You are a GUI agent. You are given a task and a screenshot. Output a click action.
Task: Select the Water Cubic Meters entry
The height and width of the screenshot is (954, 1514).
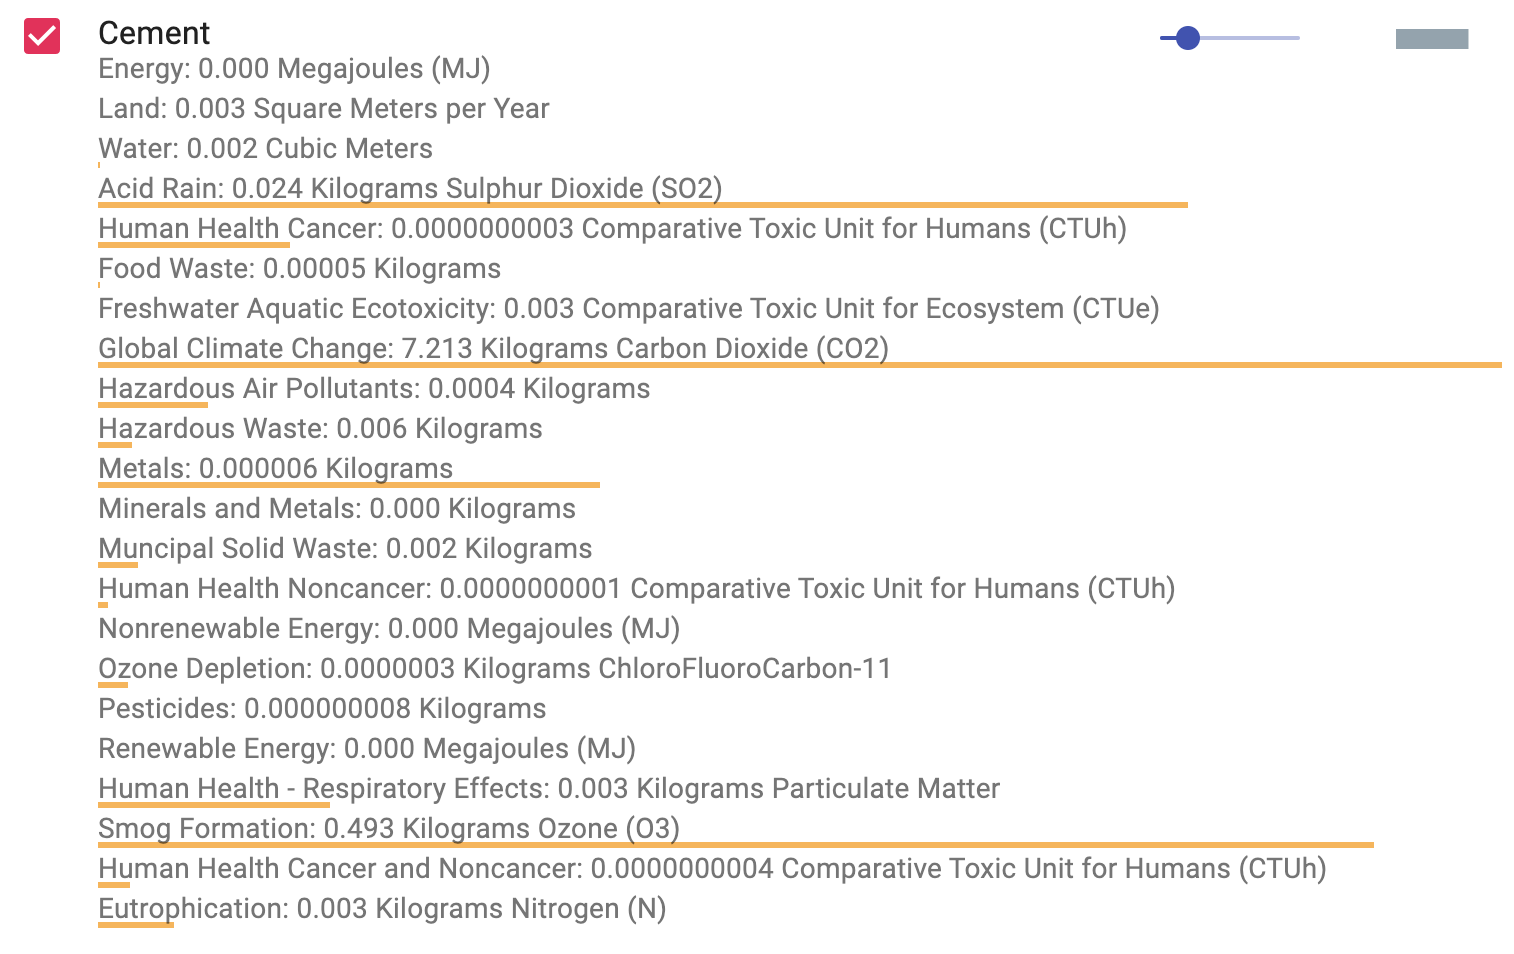pyautogui.click(x=265, y=149)
